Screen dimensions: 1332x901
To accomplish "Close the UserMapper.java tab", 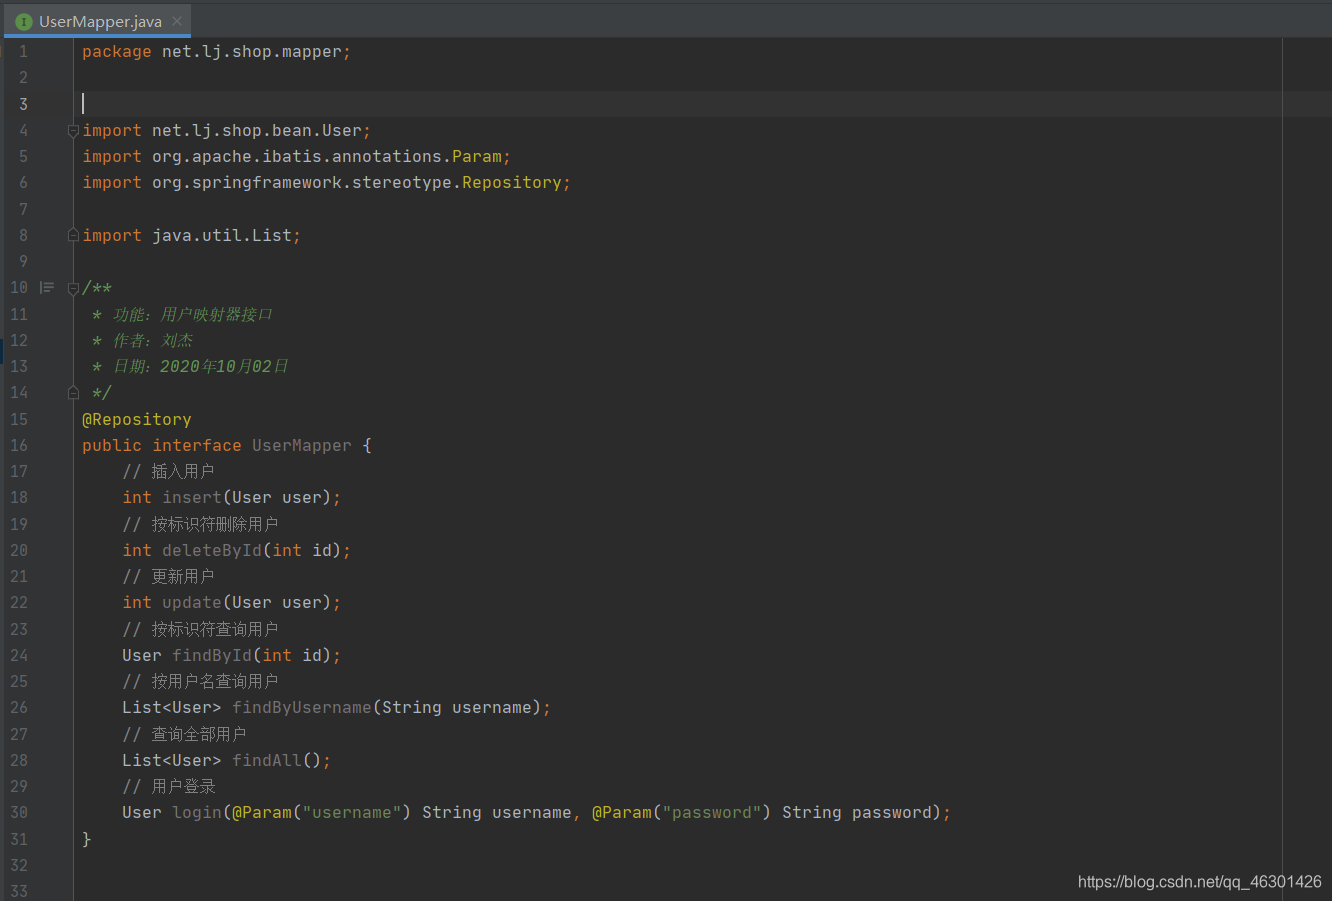I will point(177,21).
